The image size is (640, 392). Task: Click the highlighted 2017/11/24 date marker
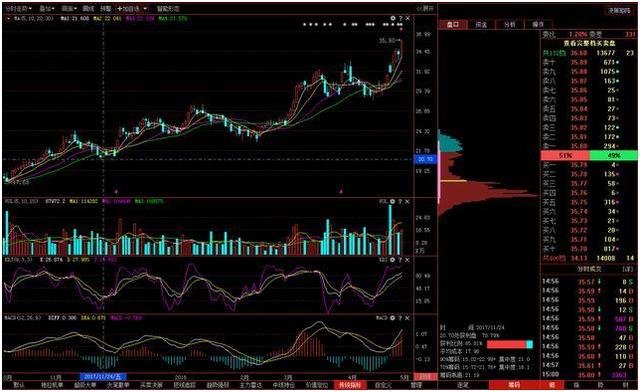point(103,376)
